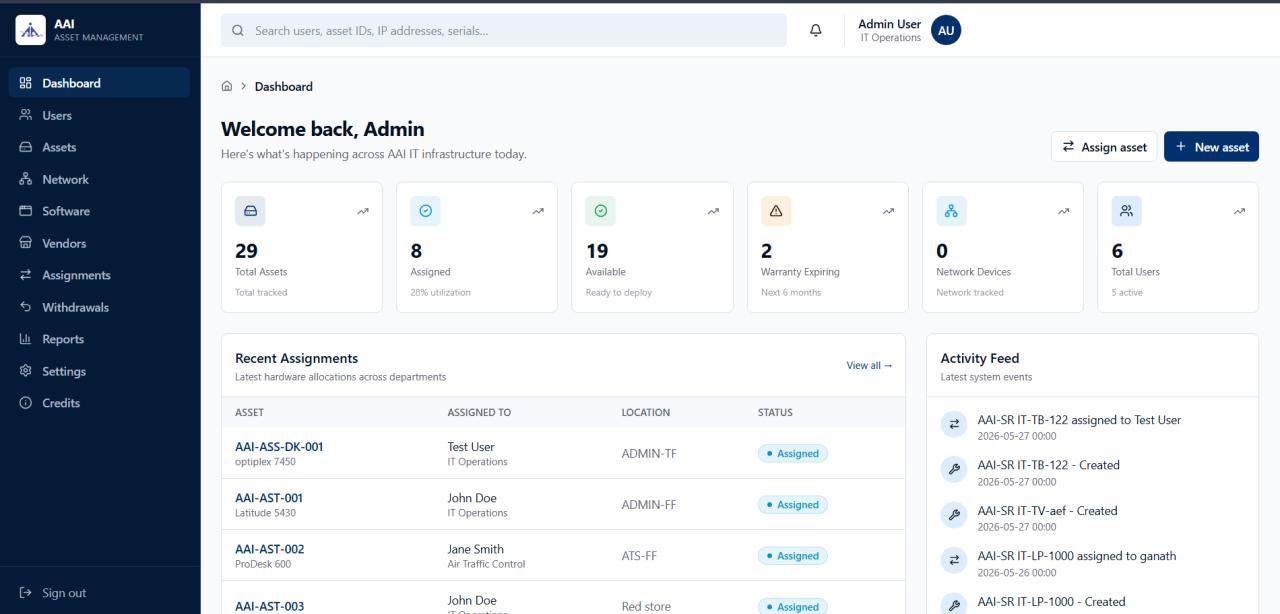Click home icon in breadcrumb

[x=227, y=87]
